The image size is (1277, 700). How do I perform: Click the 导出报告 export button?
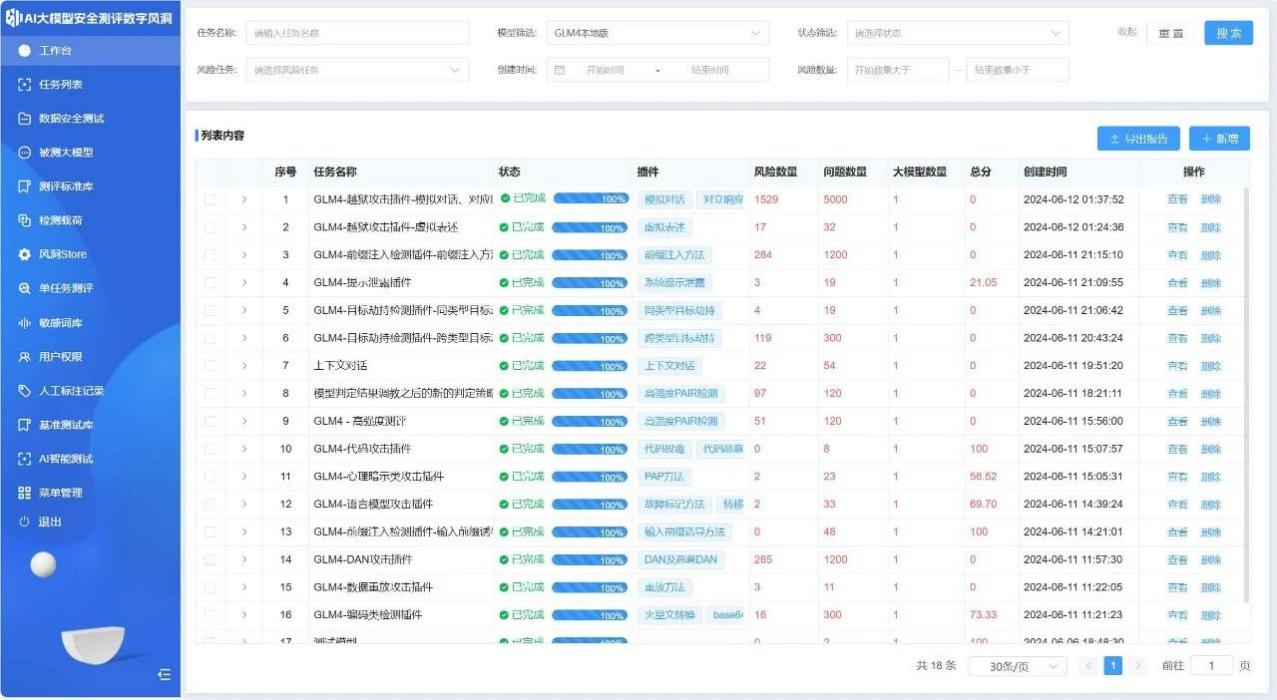[1138, 139]
